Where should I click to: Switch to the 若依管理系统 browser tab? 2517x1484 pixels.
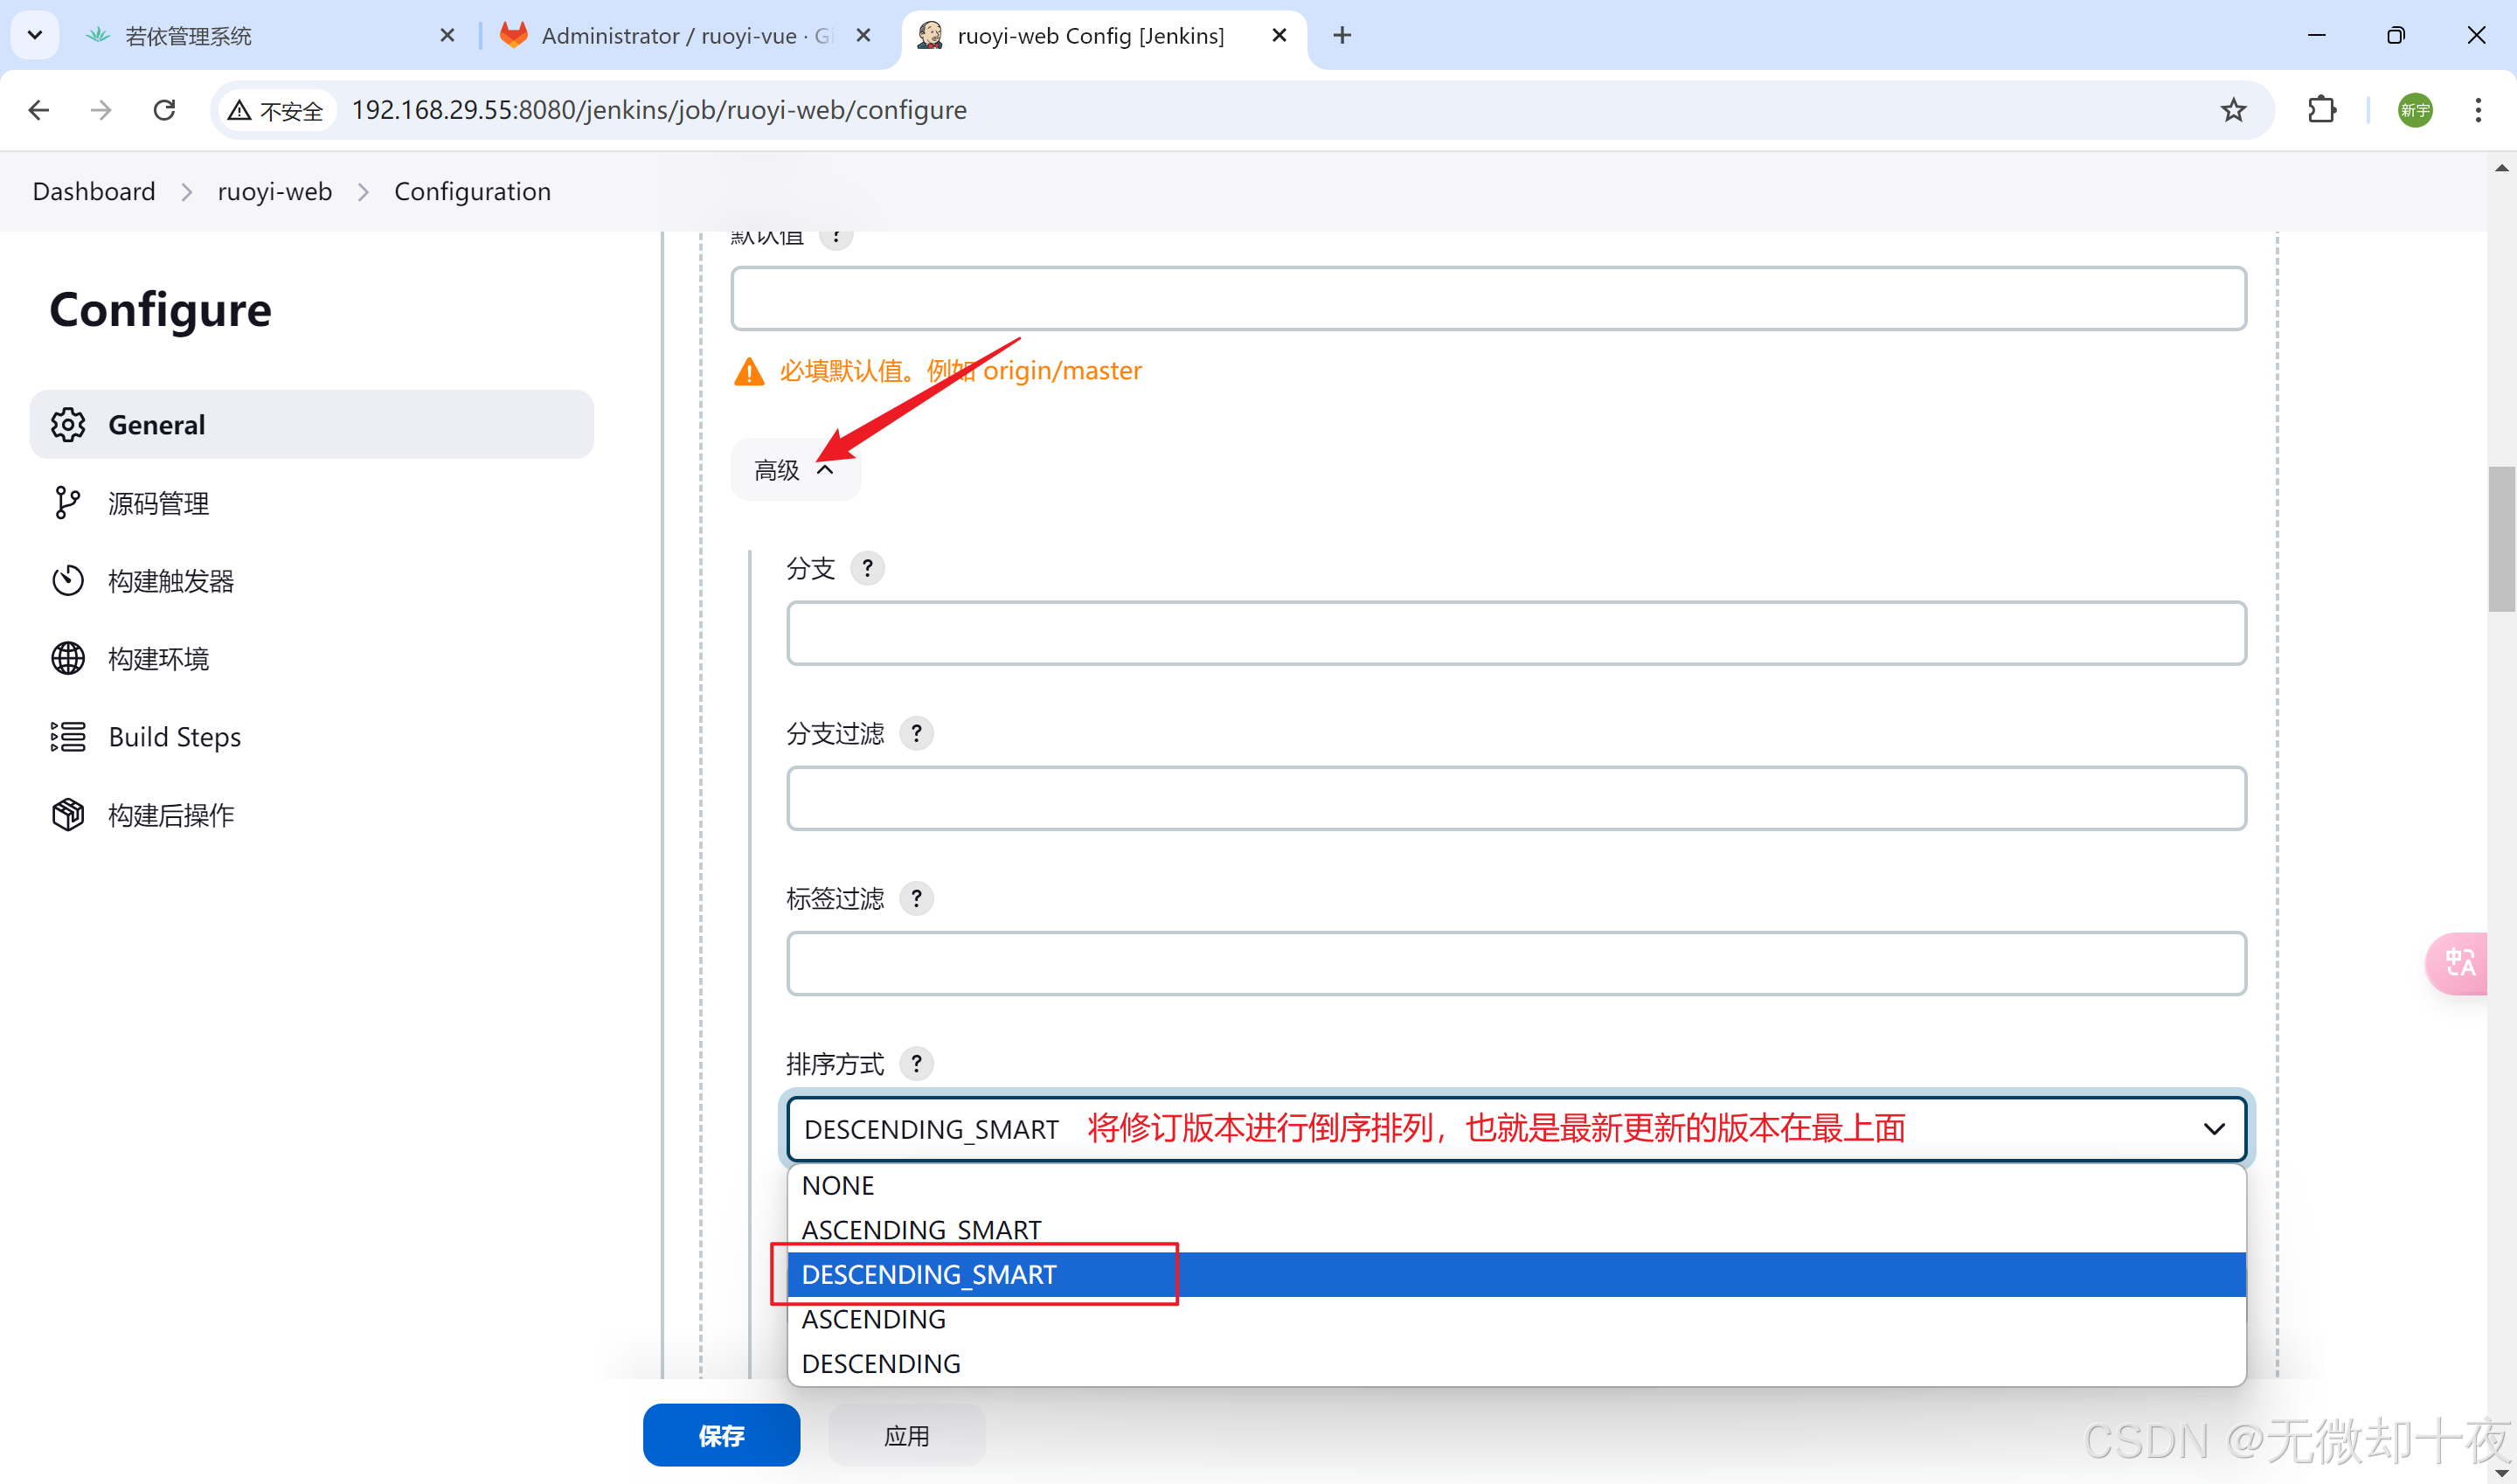click(189, 36)
